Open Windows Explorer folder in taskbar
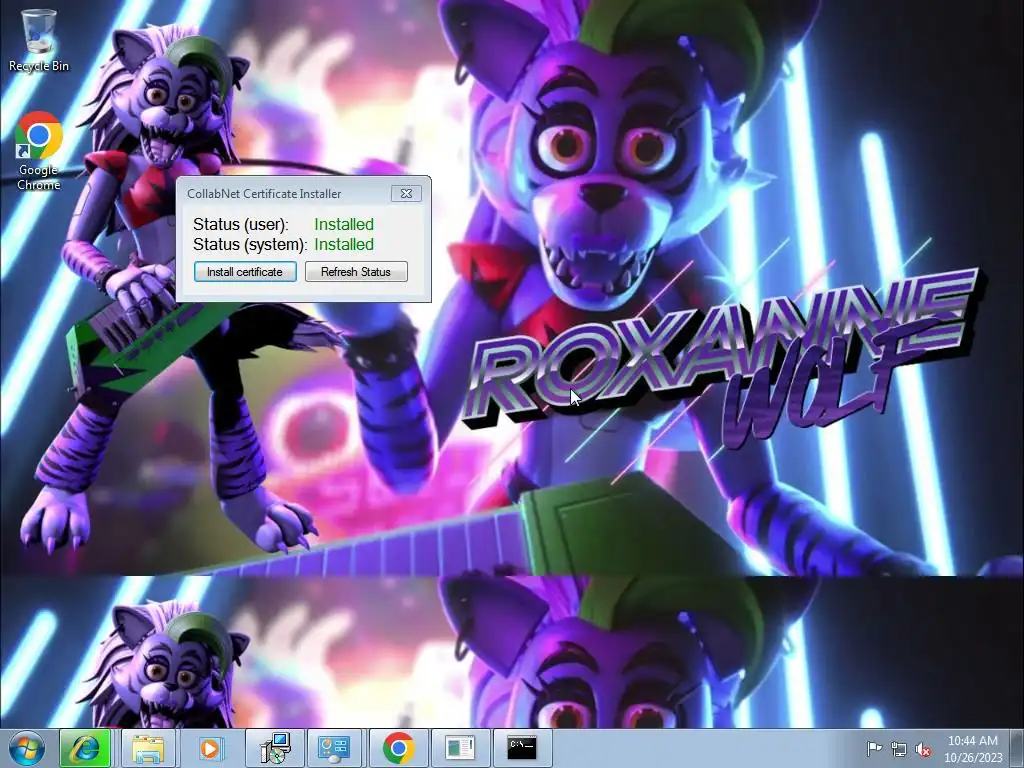Image resolution: width=1024 pixels, height=768 pixels. [x=148, y=748]
